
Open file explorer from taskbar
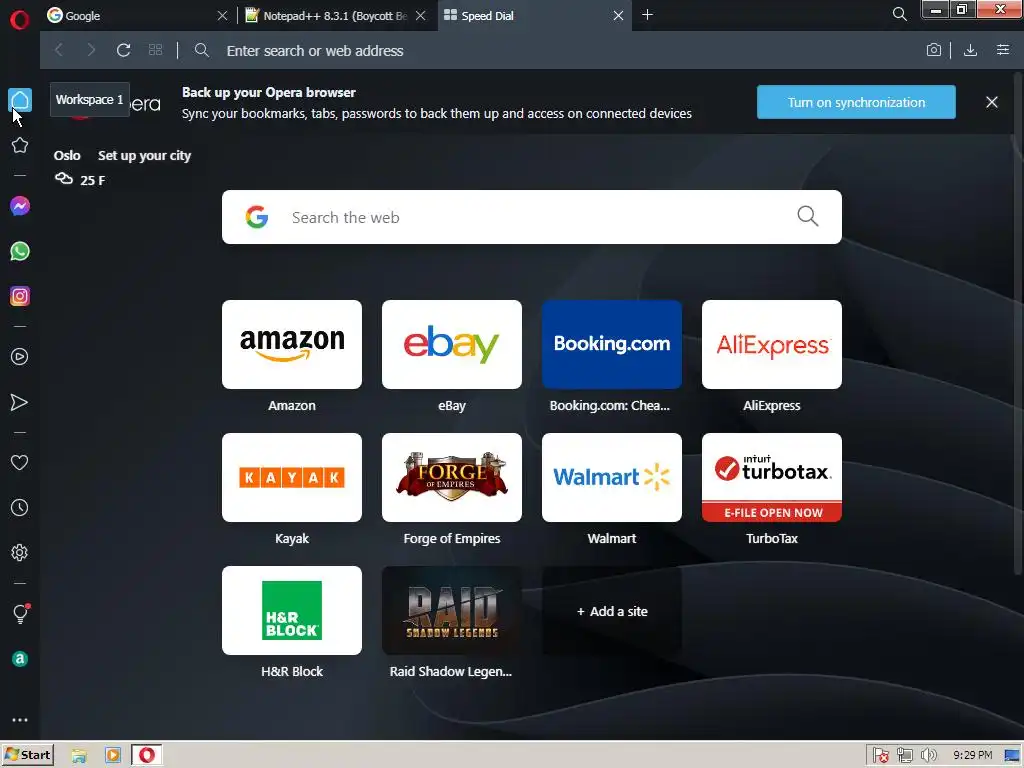79,756
